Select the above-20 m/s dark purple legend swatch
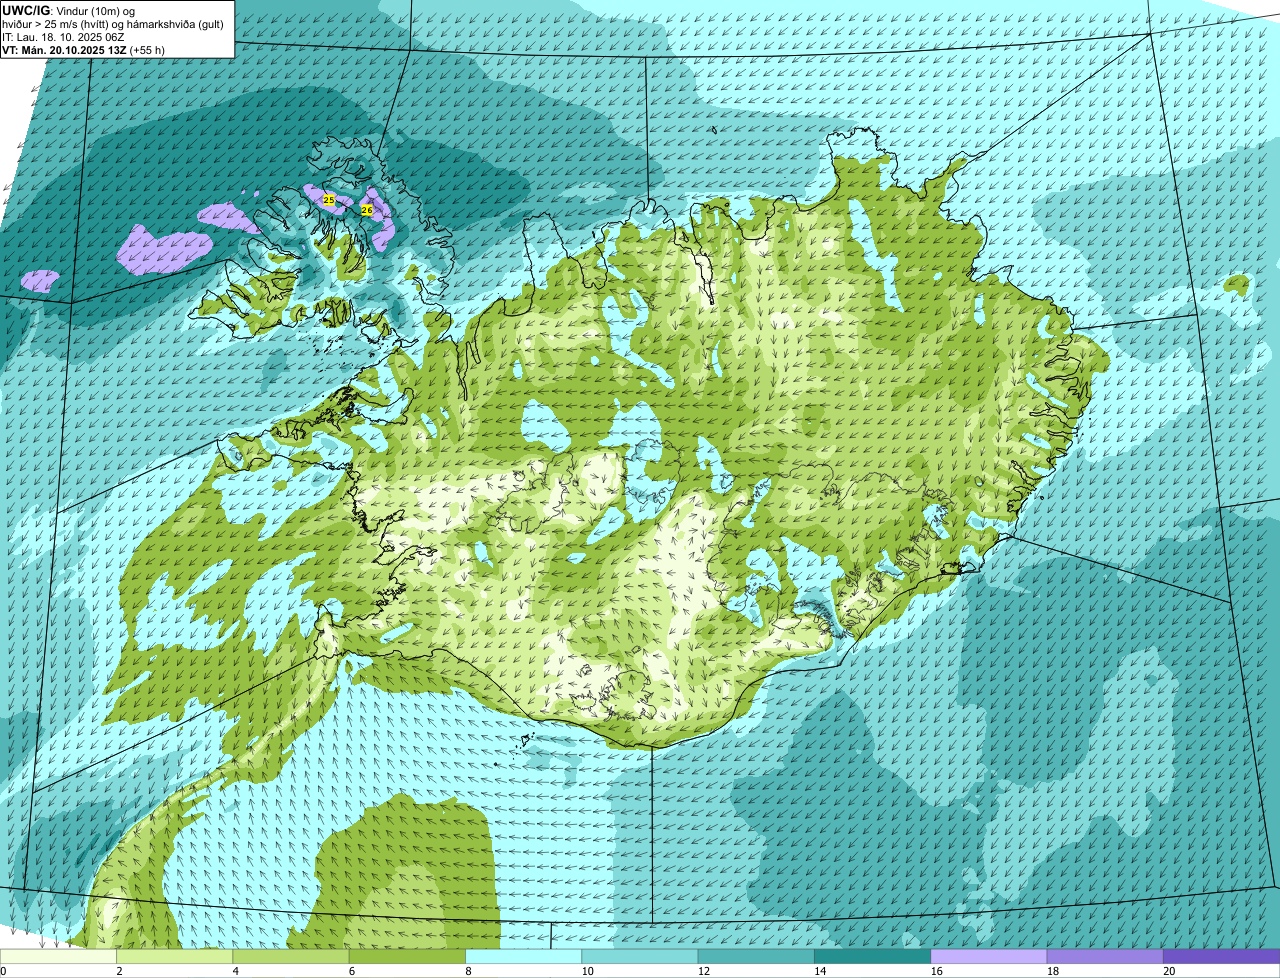 point(1221,957)
